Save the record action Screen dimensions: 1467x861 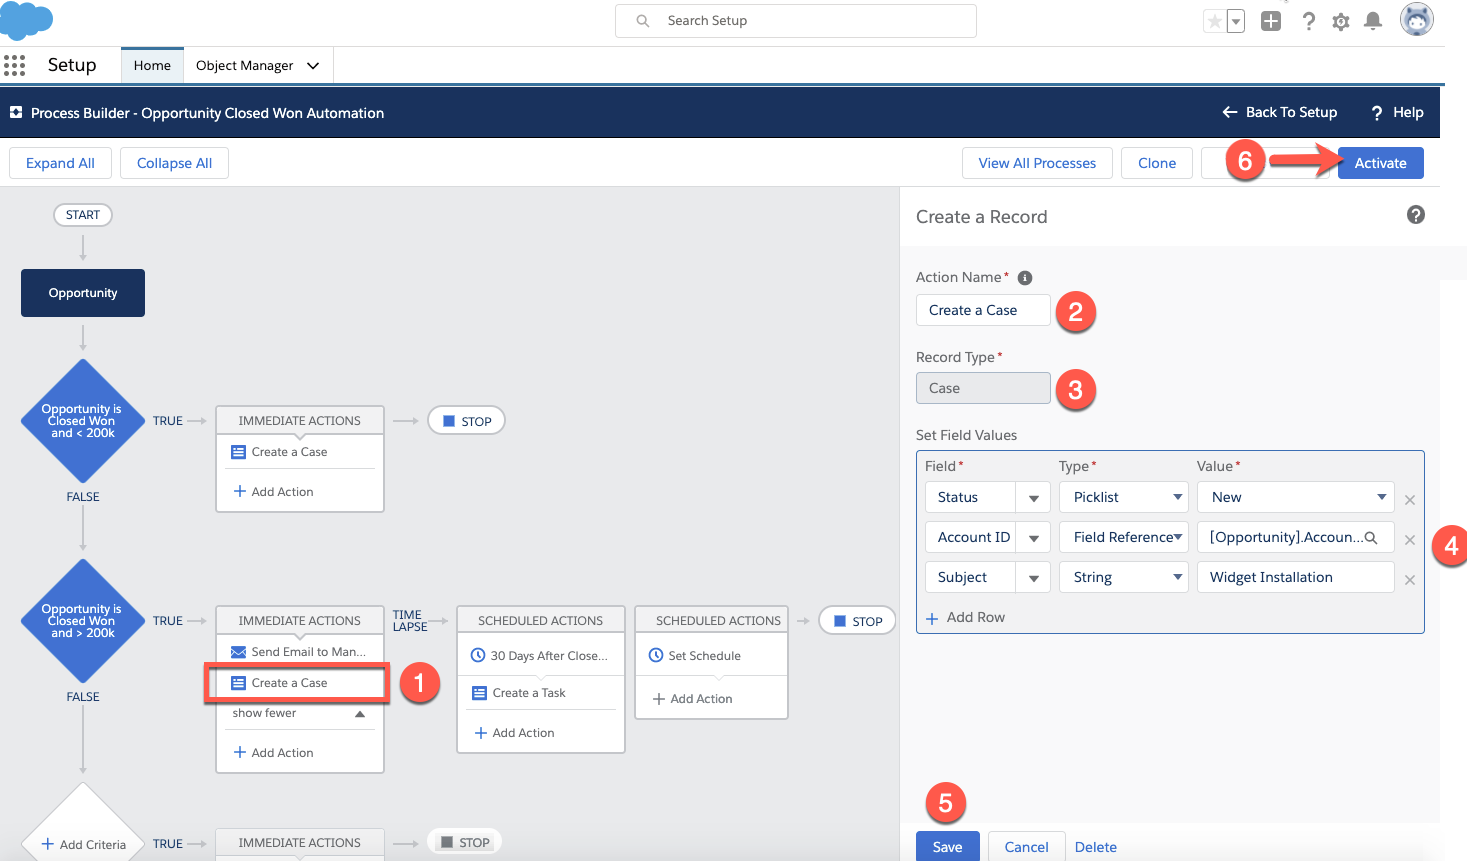947,846
